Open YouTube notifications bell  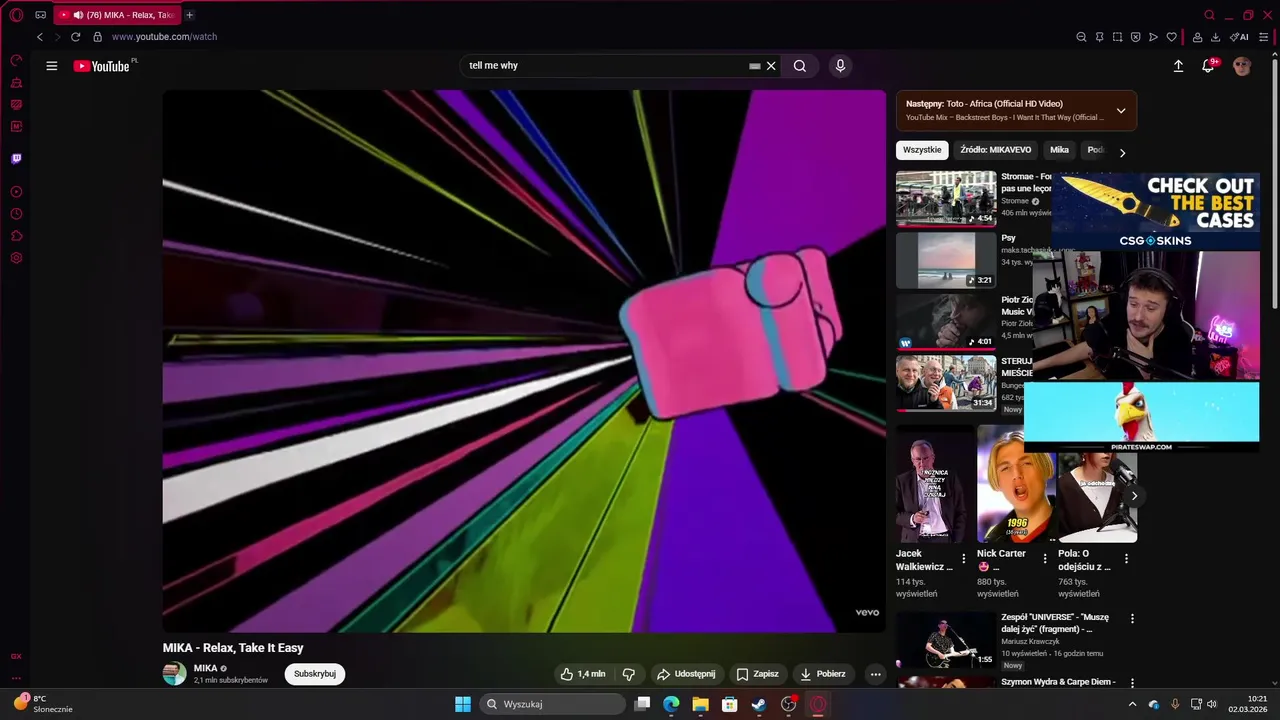click(1208, 66)
